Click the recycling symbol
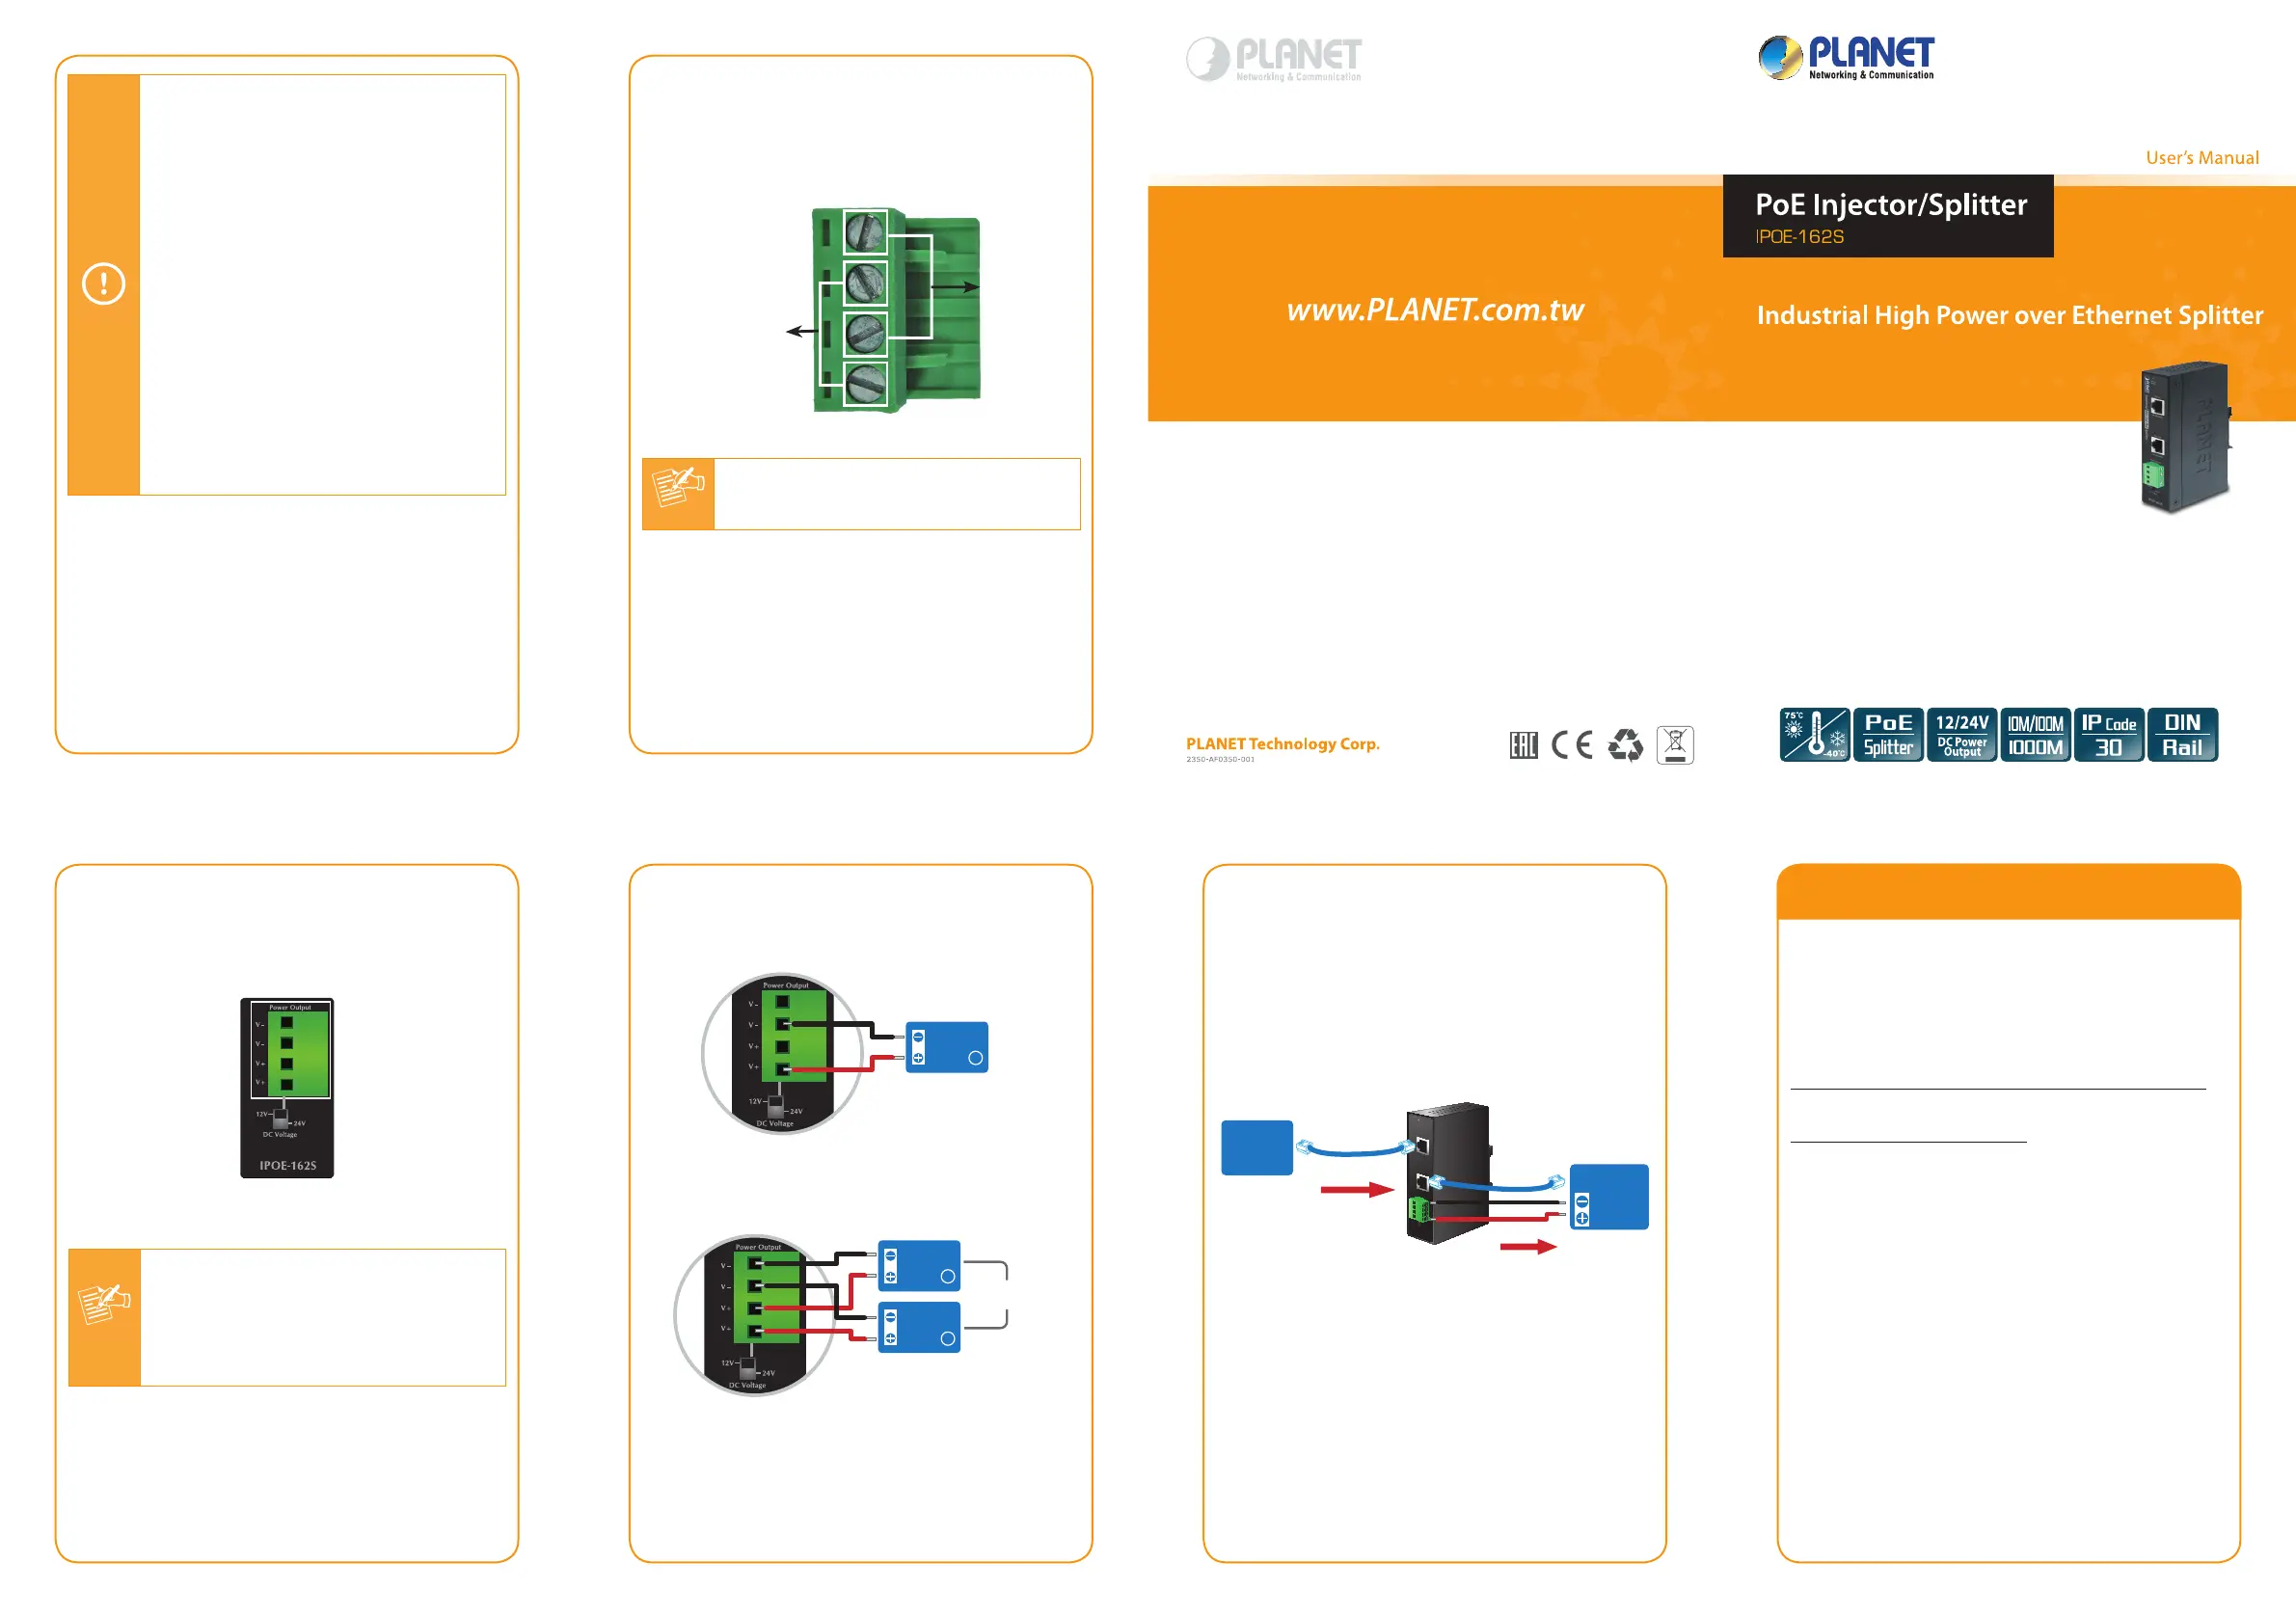2296x1618 pixels. 1625,745
